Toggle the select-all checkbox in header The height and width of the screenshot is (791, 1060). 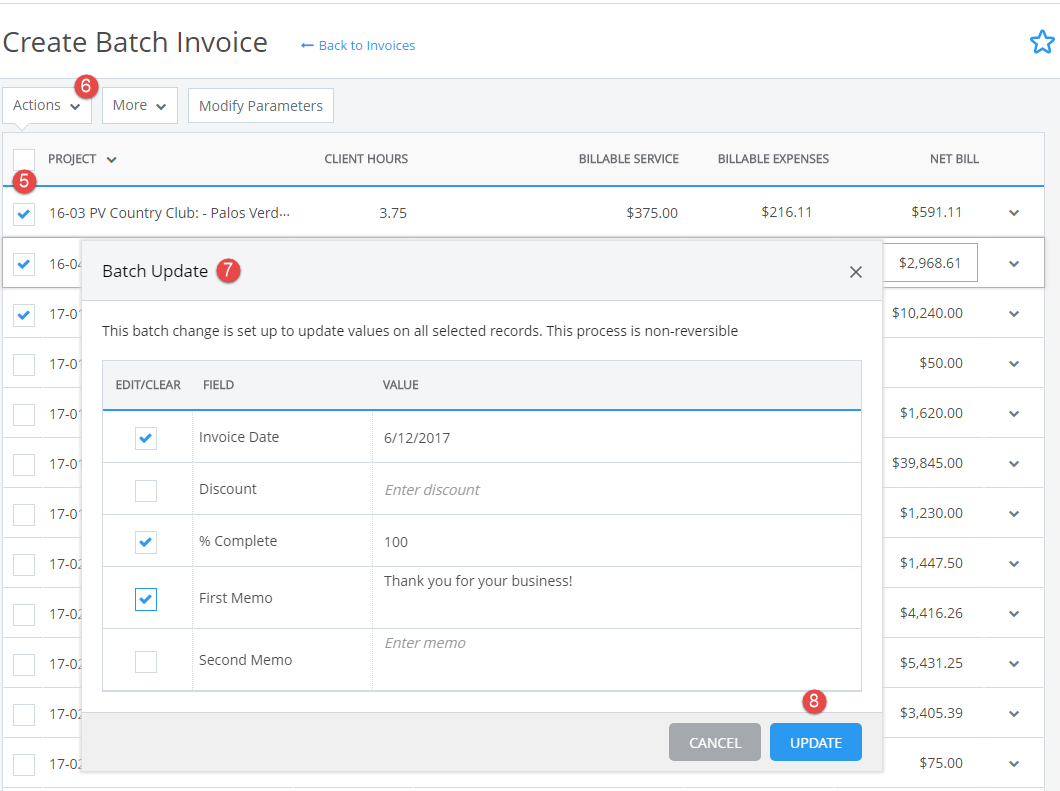23,158
